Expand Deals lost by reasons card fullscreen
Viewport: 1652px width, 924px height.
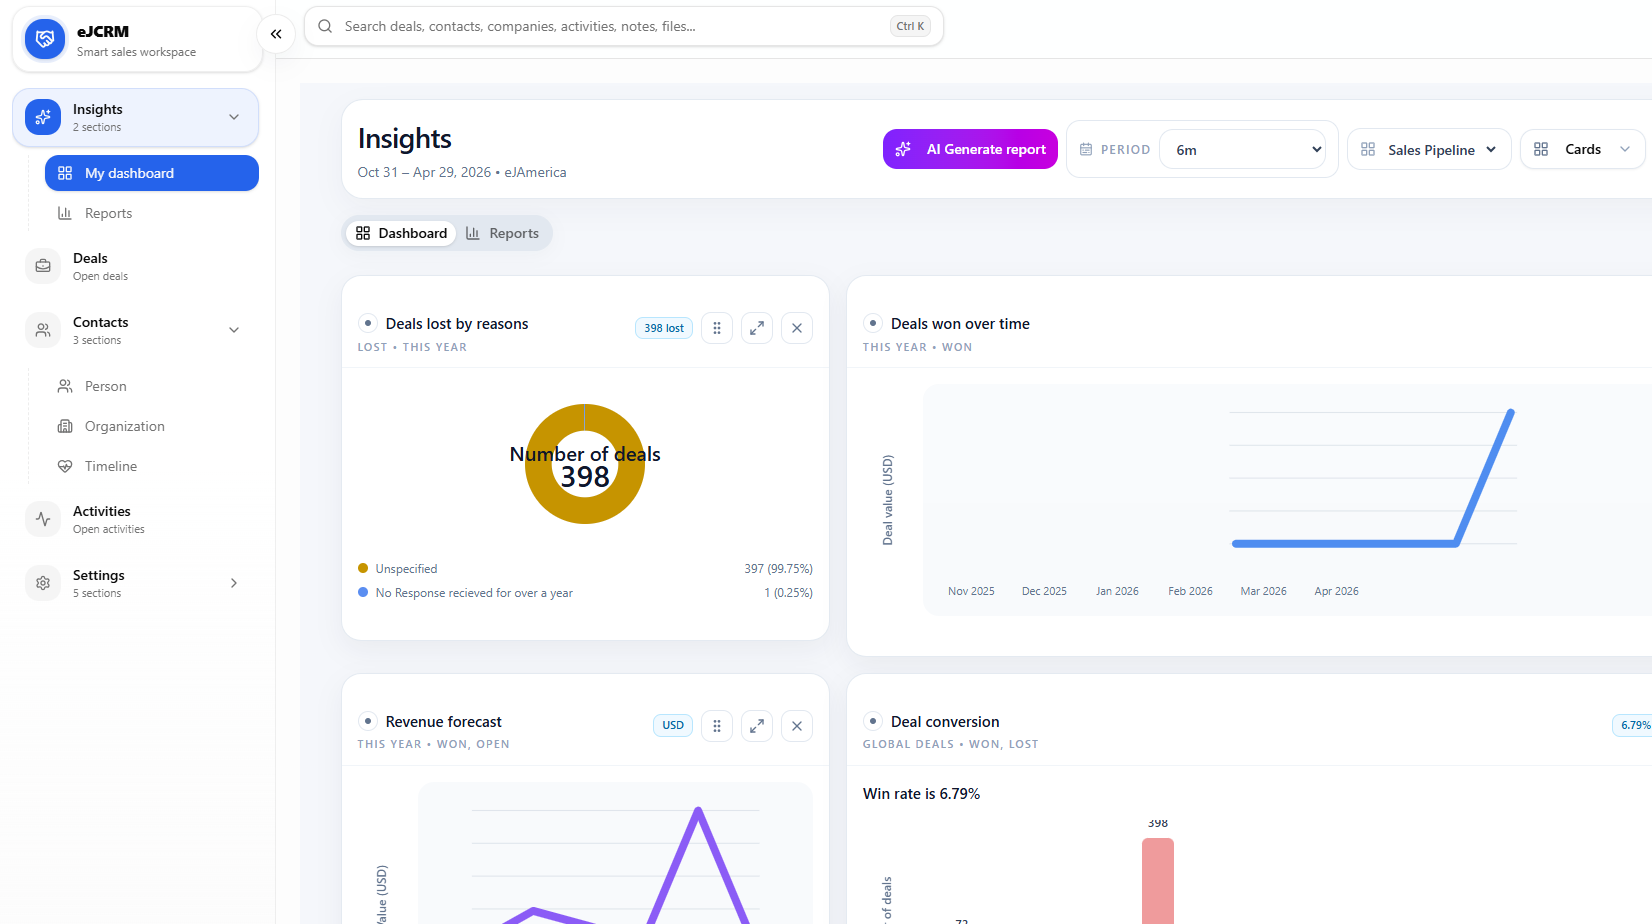(757, 328)
